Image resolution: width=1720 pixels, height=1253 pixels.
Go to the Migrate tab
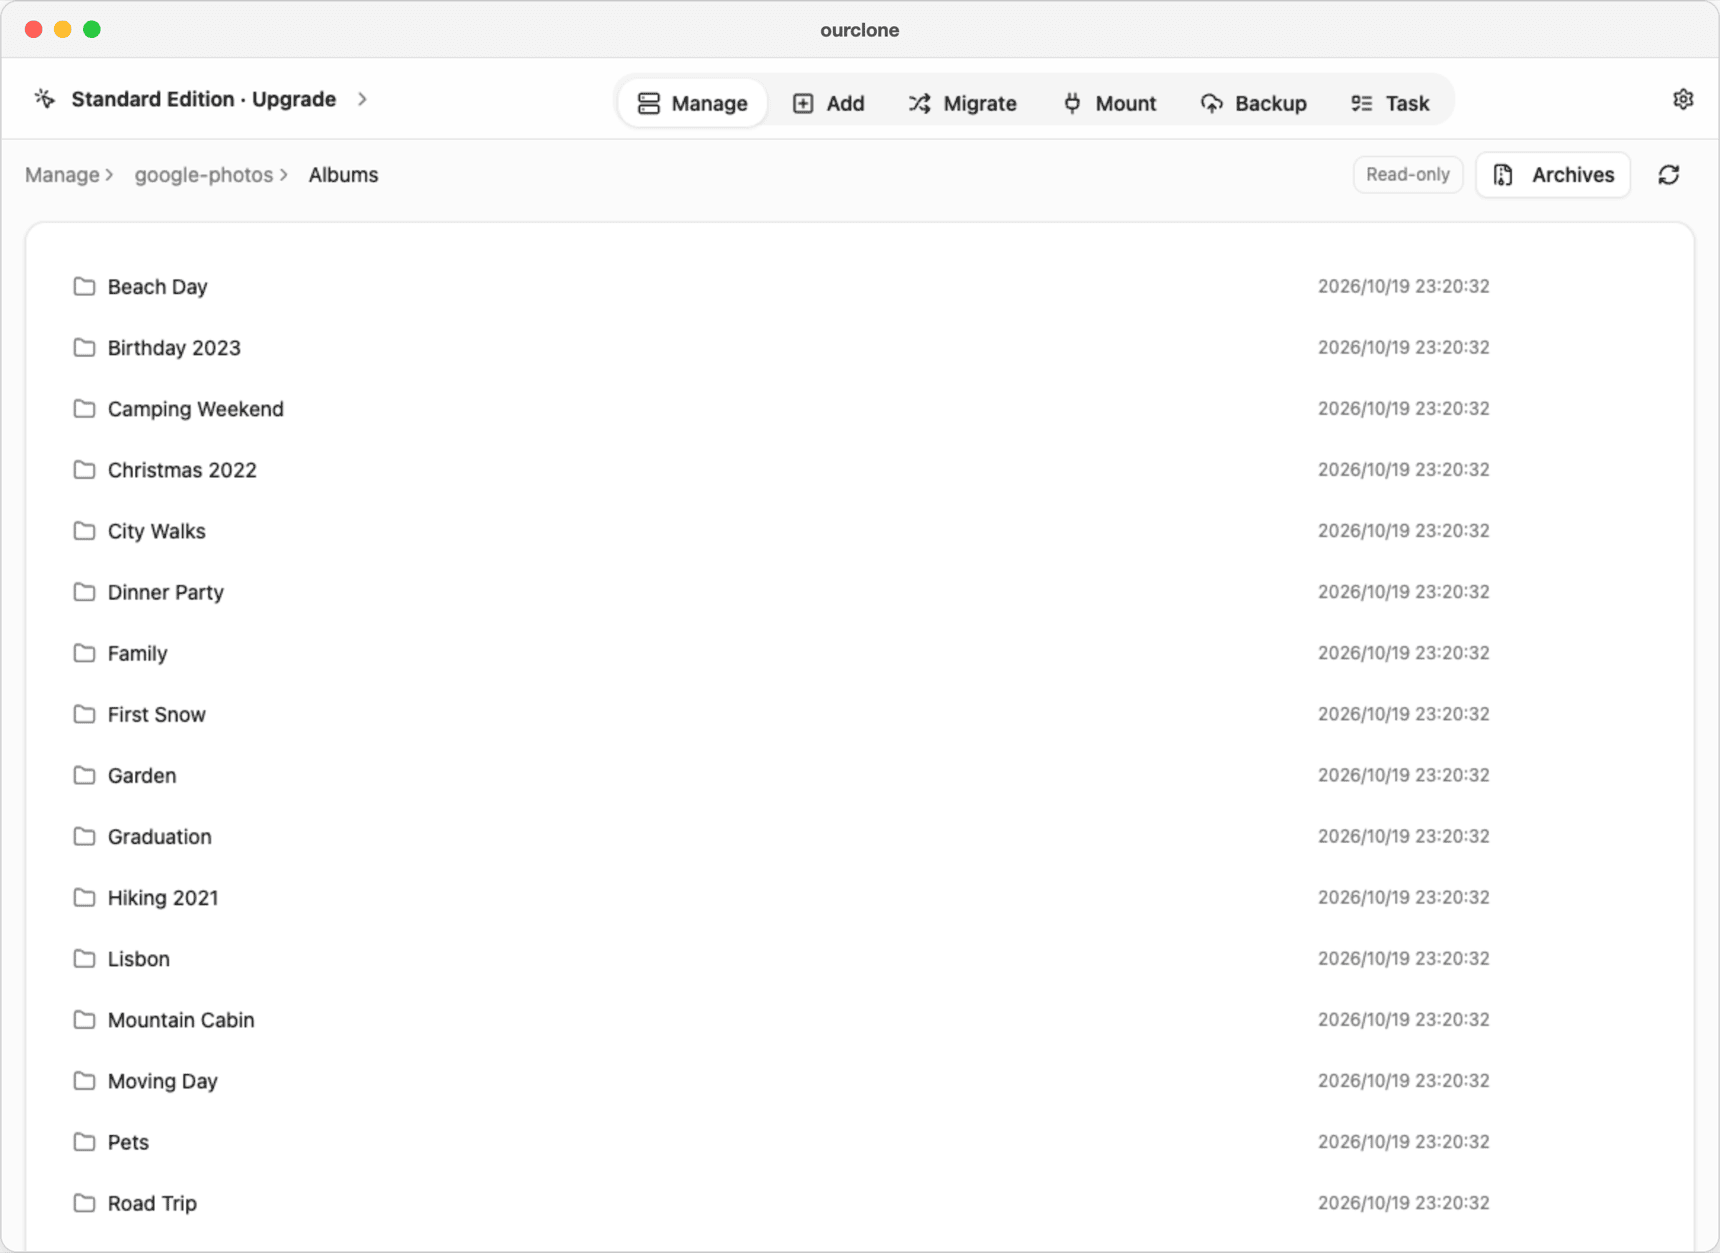[962, 103]
